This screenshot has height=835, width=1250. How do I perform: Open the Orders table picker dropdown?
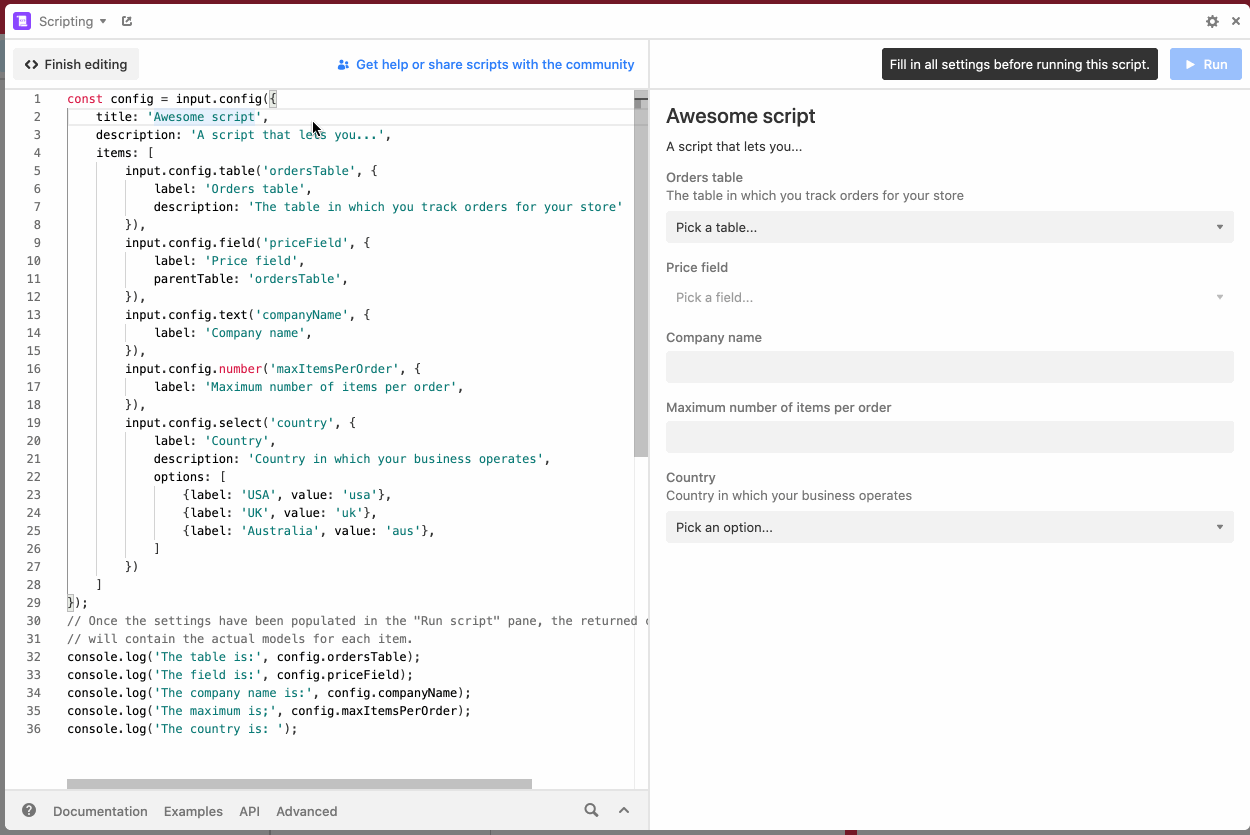coord(950,227)
